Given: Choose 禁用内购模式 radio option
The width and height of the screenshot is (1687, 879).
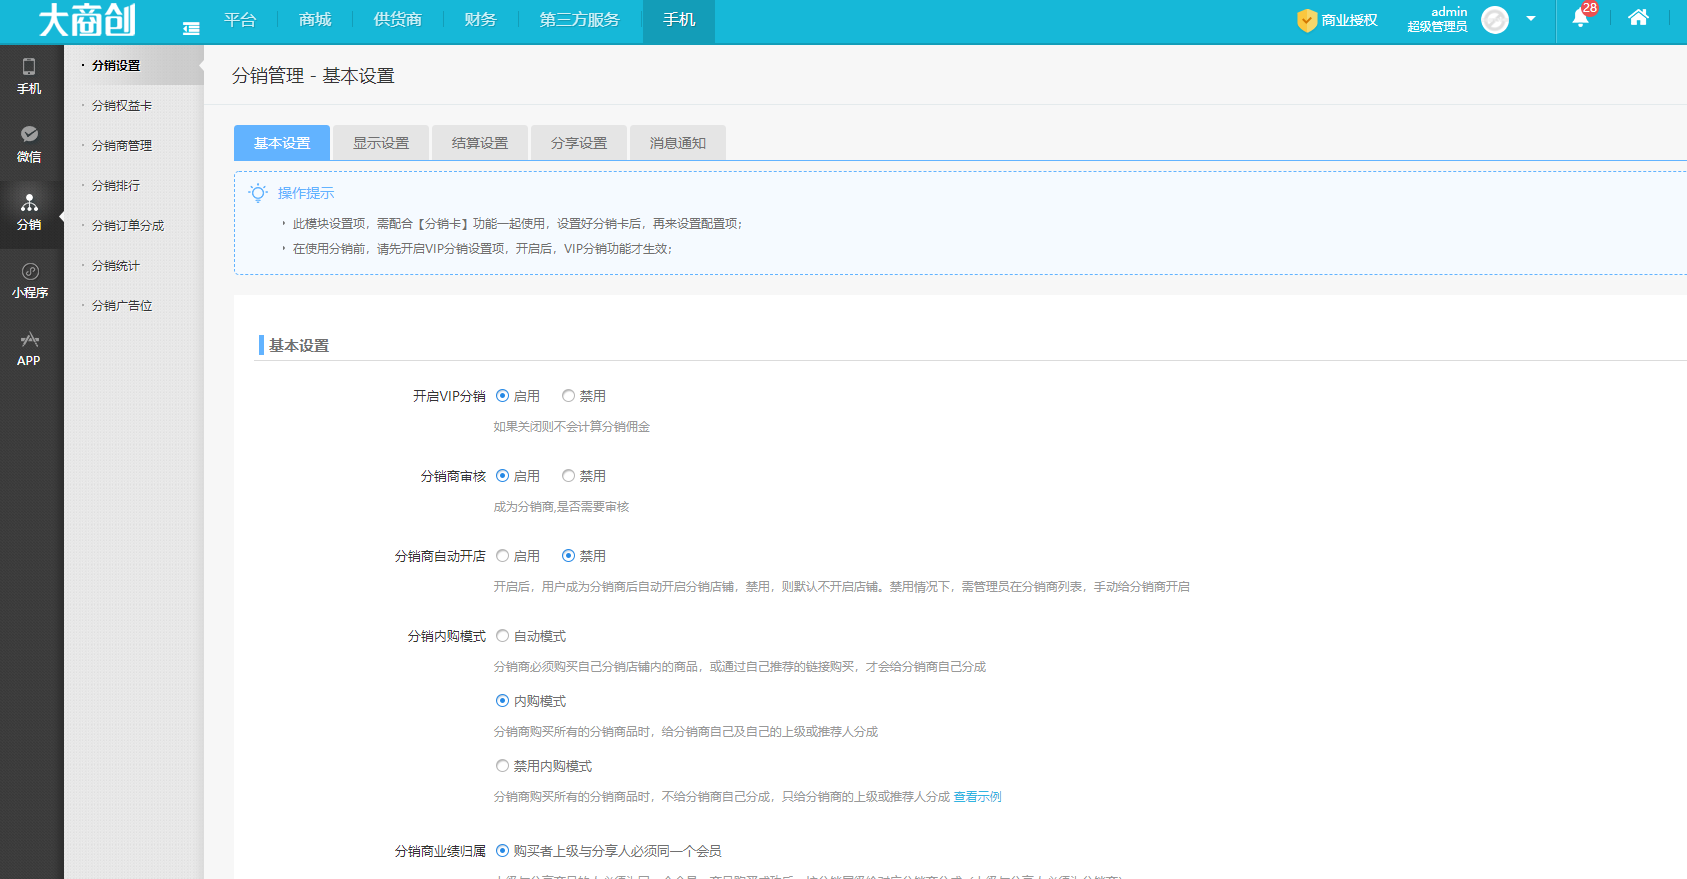Looking at the screenshot, I should (x=503, y=766).
